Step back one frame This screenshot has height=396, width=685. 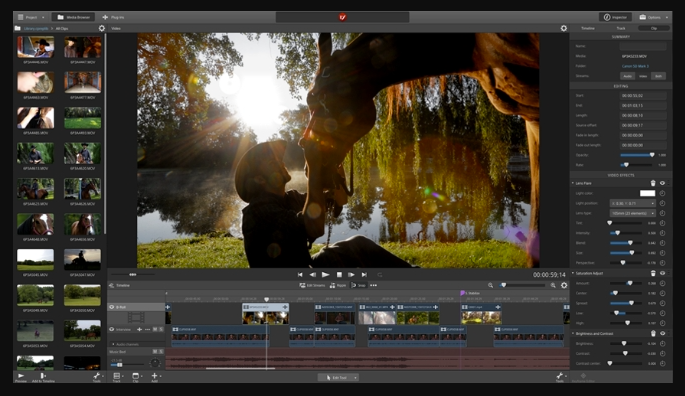[x=313, y=274]
